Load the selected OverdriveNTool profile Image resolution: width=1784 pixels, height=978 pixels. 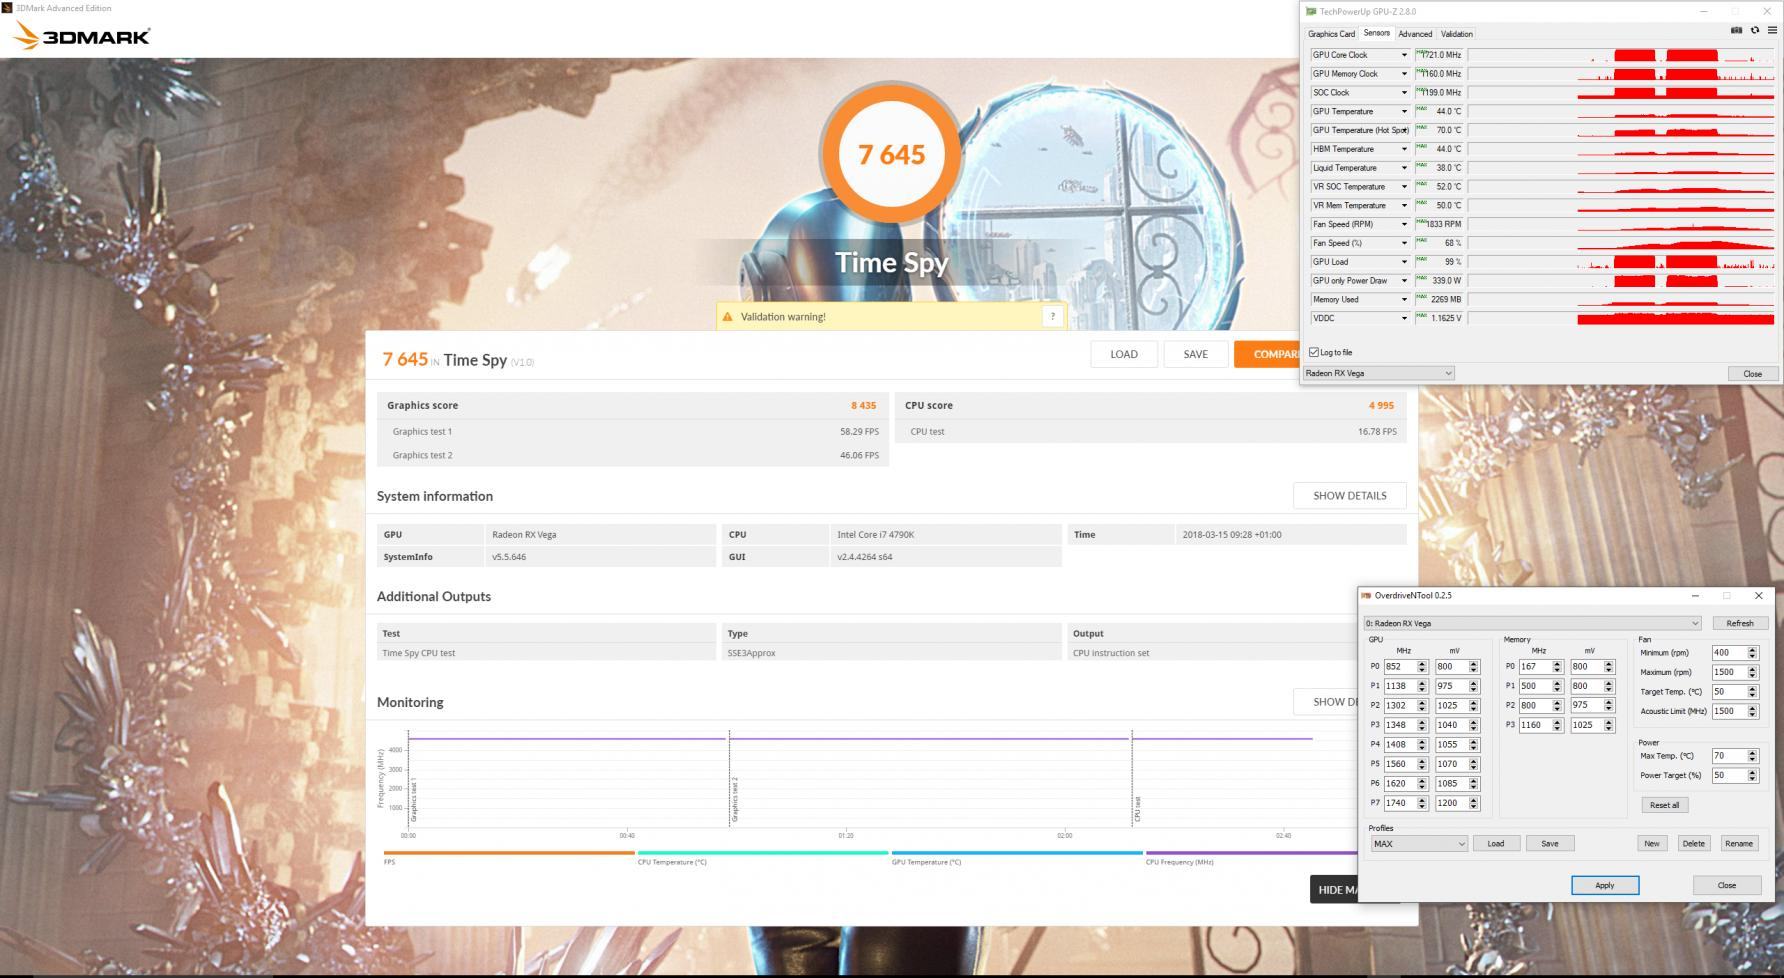point(1496,844)
